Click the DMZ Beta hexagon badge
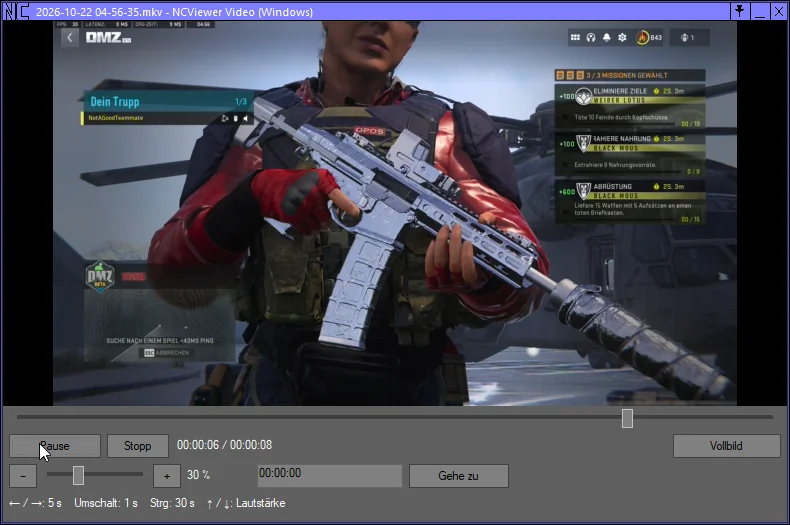 (x=100, y=276)
